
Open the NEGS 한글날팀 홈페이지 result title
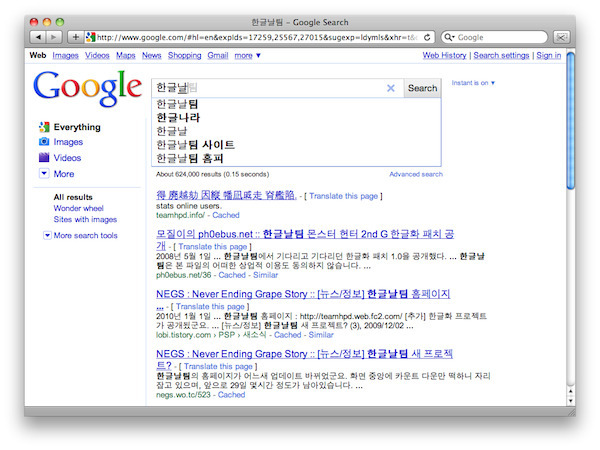point(303,294)
